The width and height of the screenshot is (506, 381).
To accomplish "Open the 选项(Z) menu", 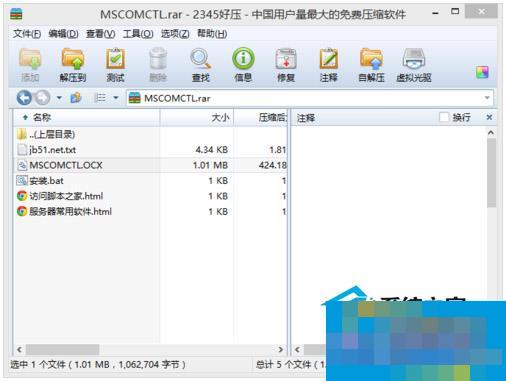I will [x=175, y=34].
